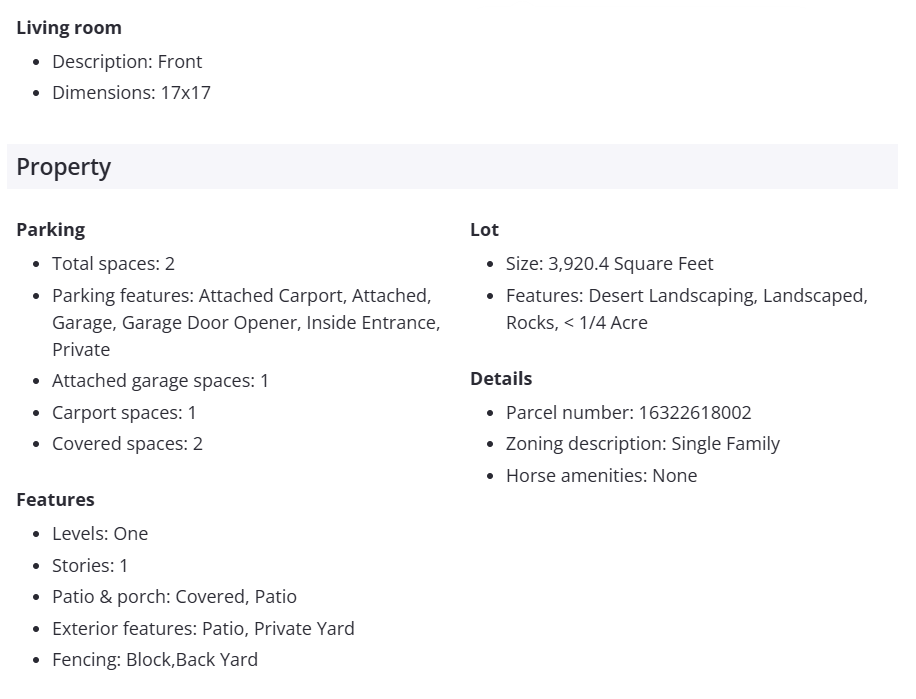Select the Attached garage spaces entry
Screen dimensions: 916x699
pyautogui.click(x=160, y=381)
